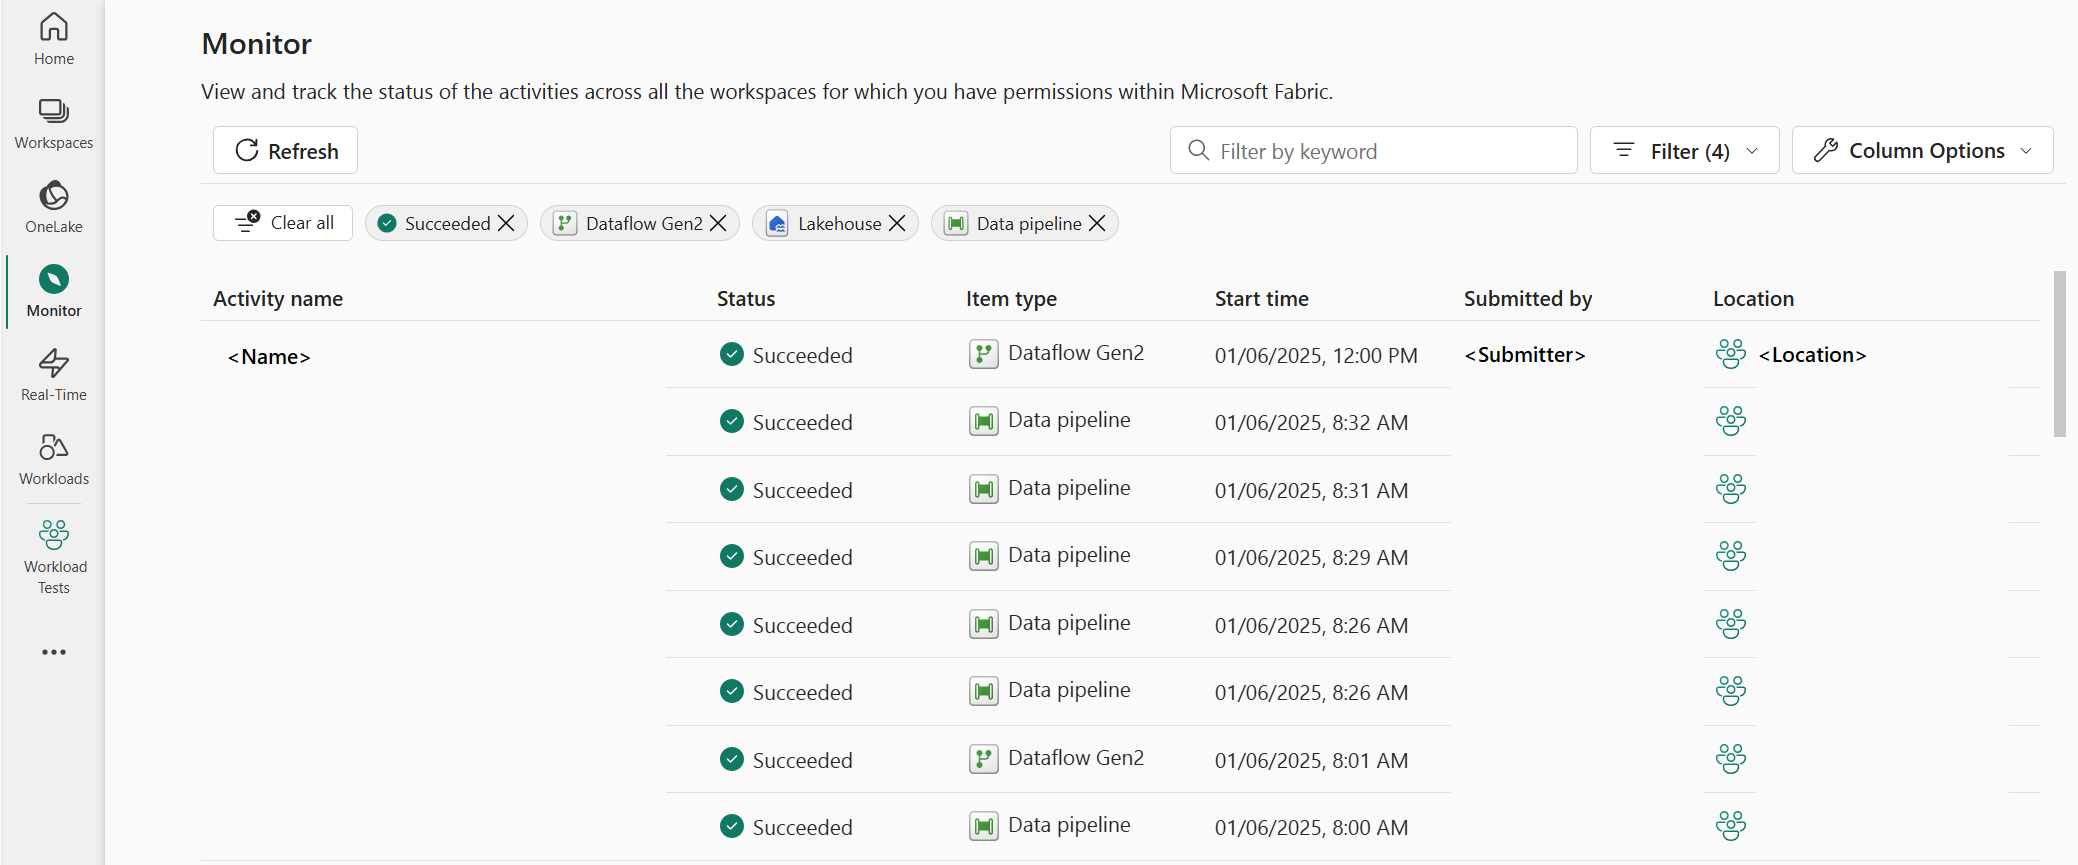Image resolution: width=2078 pixels, height=865 pixels.
Task: Sort by the Item type column header
Action: click(x=1011, y=299)
